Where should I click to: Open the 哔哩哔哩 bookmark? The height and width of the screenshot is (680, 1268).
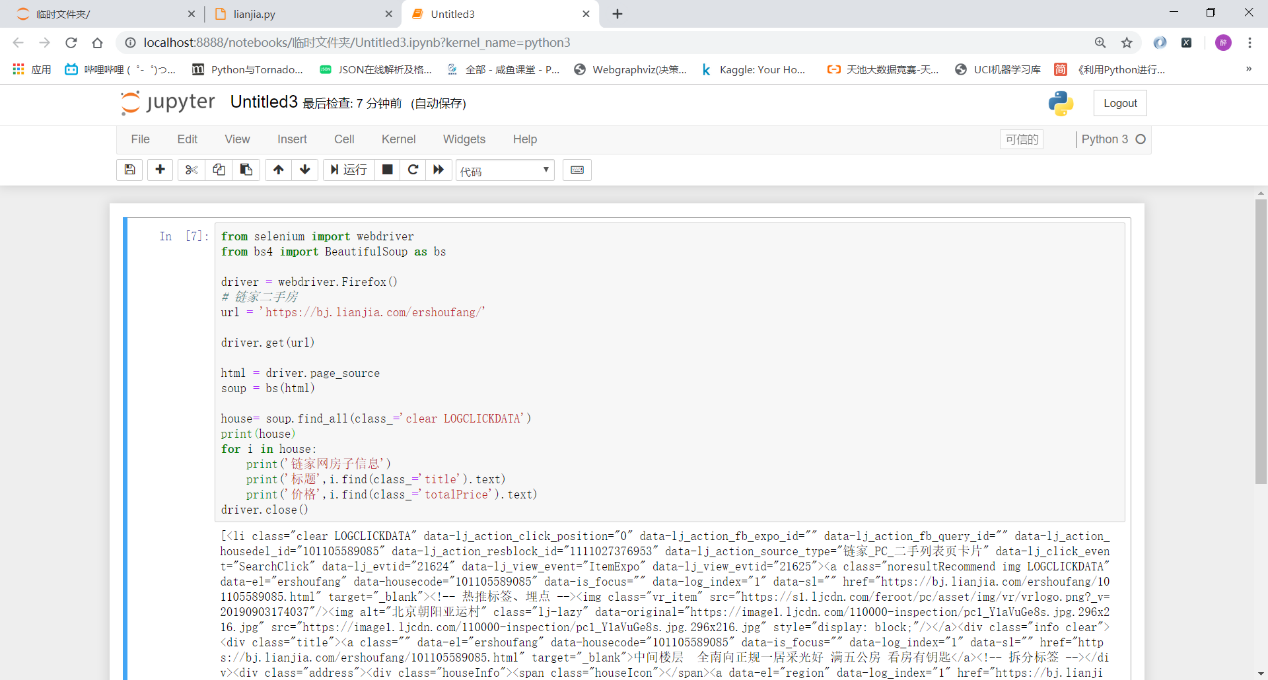[x=120, y=70]
